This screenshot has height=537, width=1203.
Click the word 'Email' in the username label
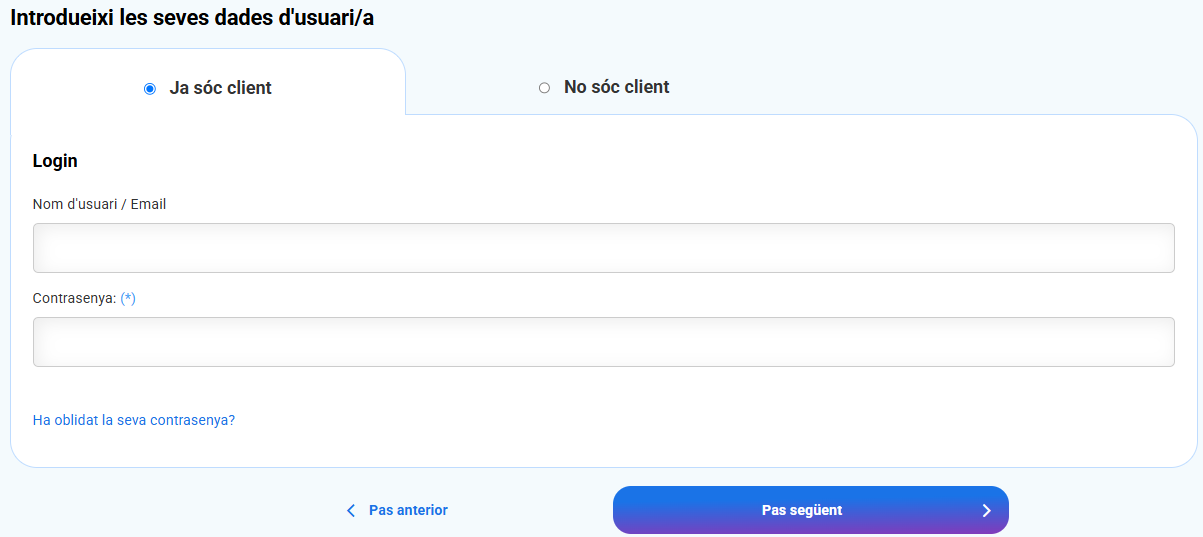pyautogui.click(x=148, y=204)
